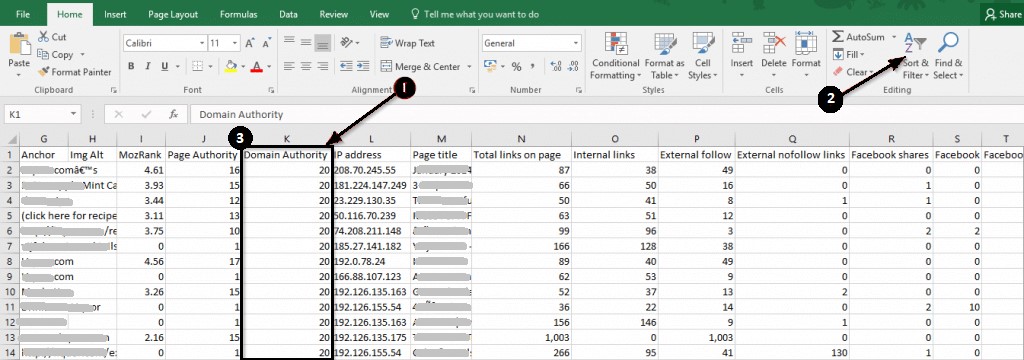Toggle Italic formatting
Viewport: 1024px width, 360px height.
pos(148,67)
